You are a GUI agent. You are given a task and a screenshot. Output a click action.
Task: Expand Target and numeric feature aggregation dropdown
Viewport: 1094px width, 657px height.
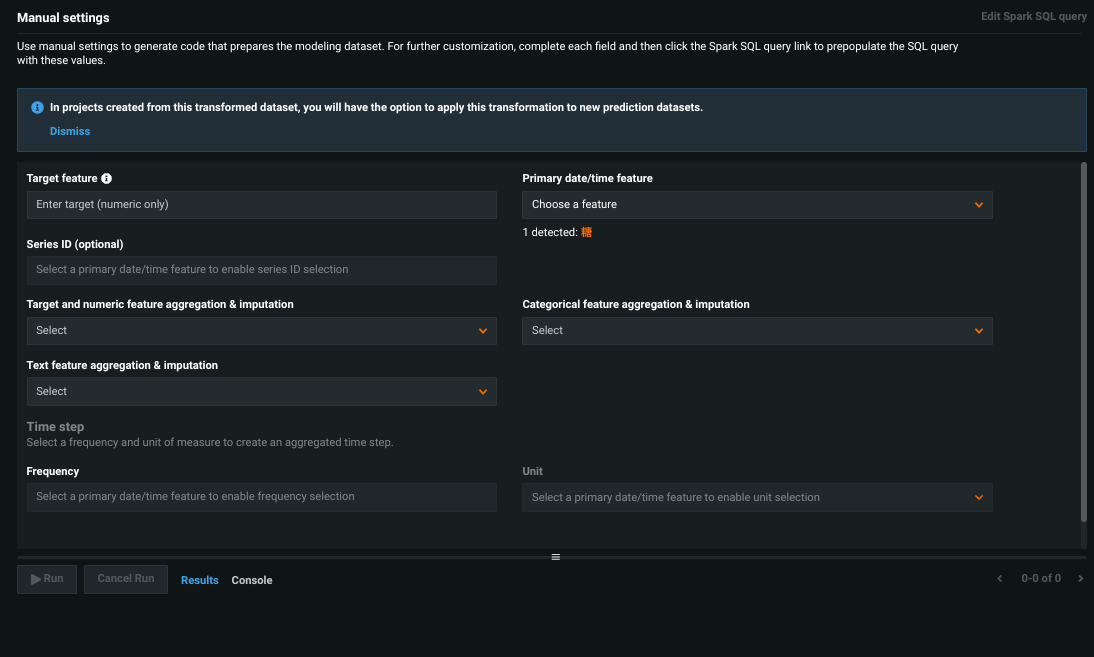(261, 331)
